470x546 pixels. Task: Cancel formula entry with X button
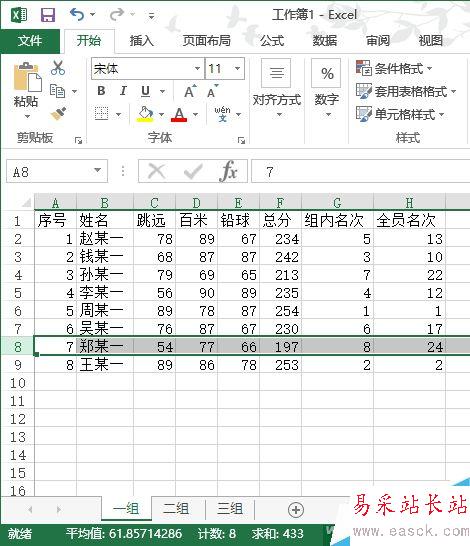click(157, 171)
